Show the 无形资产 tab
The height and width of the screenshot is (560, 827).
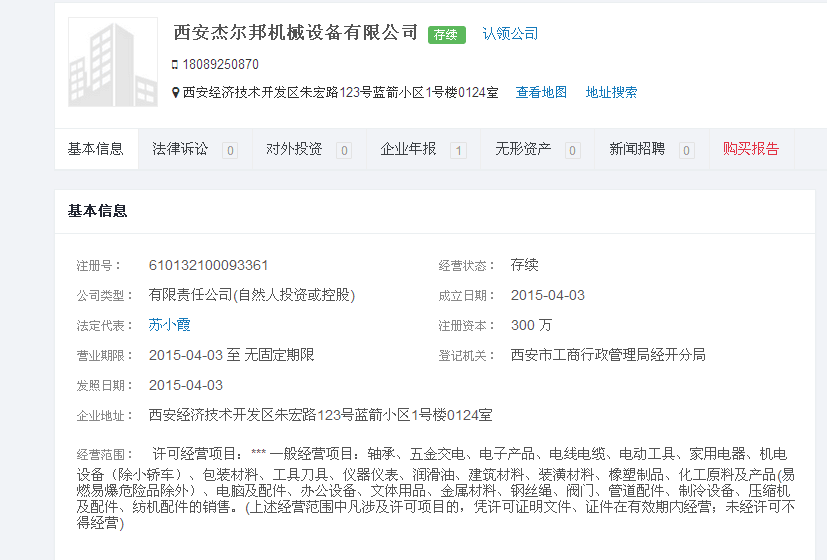click(523, 149)
